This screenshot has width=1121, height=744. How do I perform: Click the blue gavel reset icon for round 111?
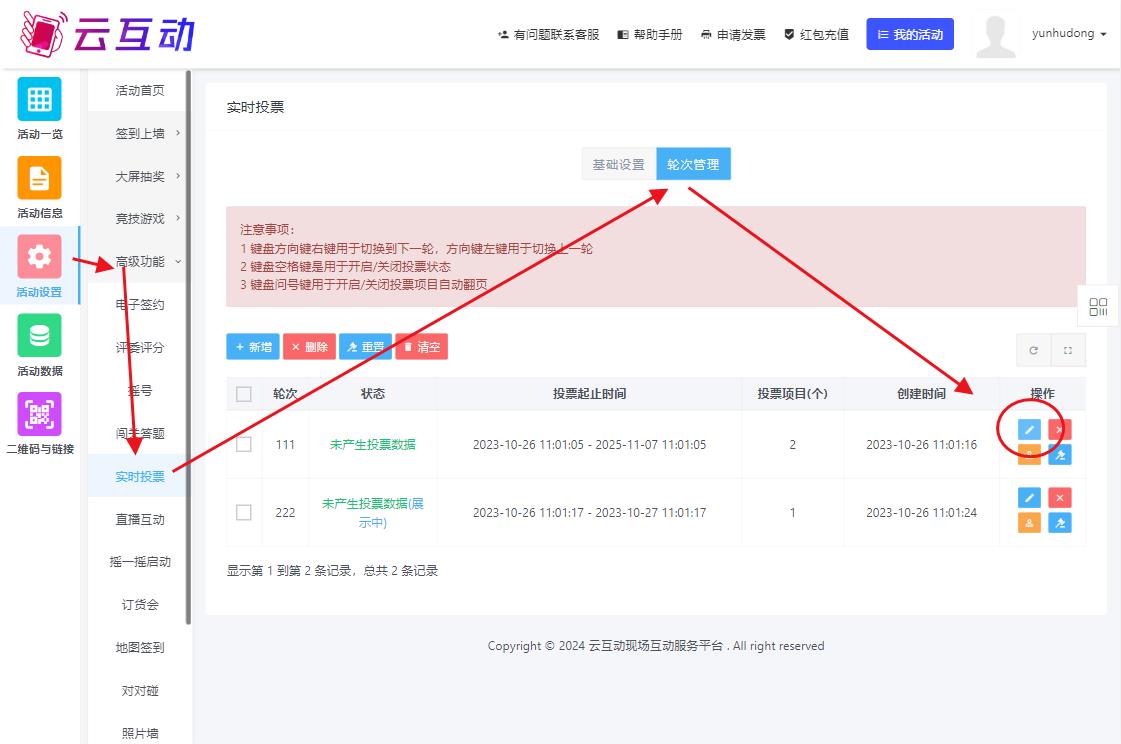1060,455
